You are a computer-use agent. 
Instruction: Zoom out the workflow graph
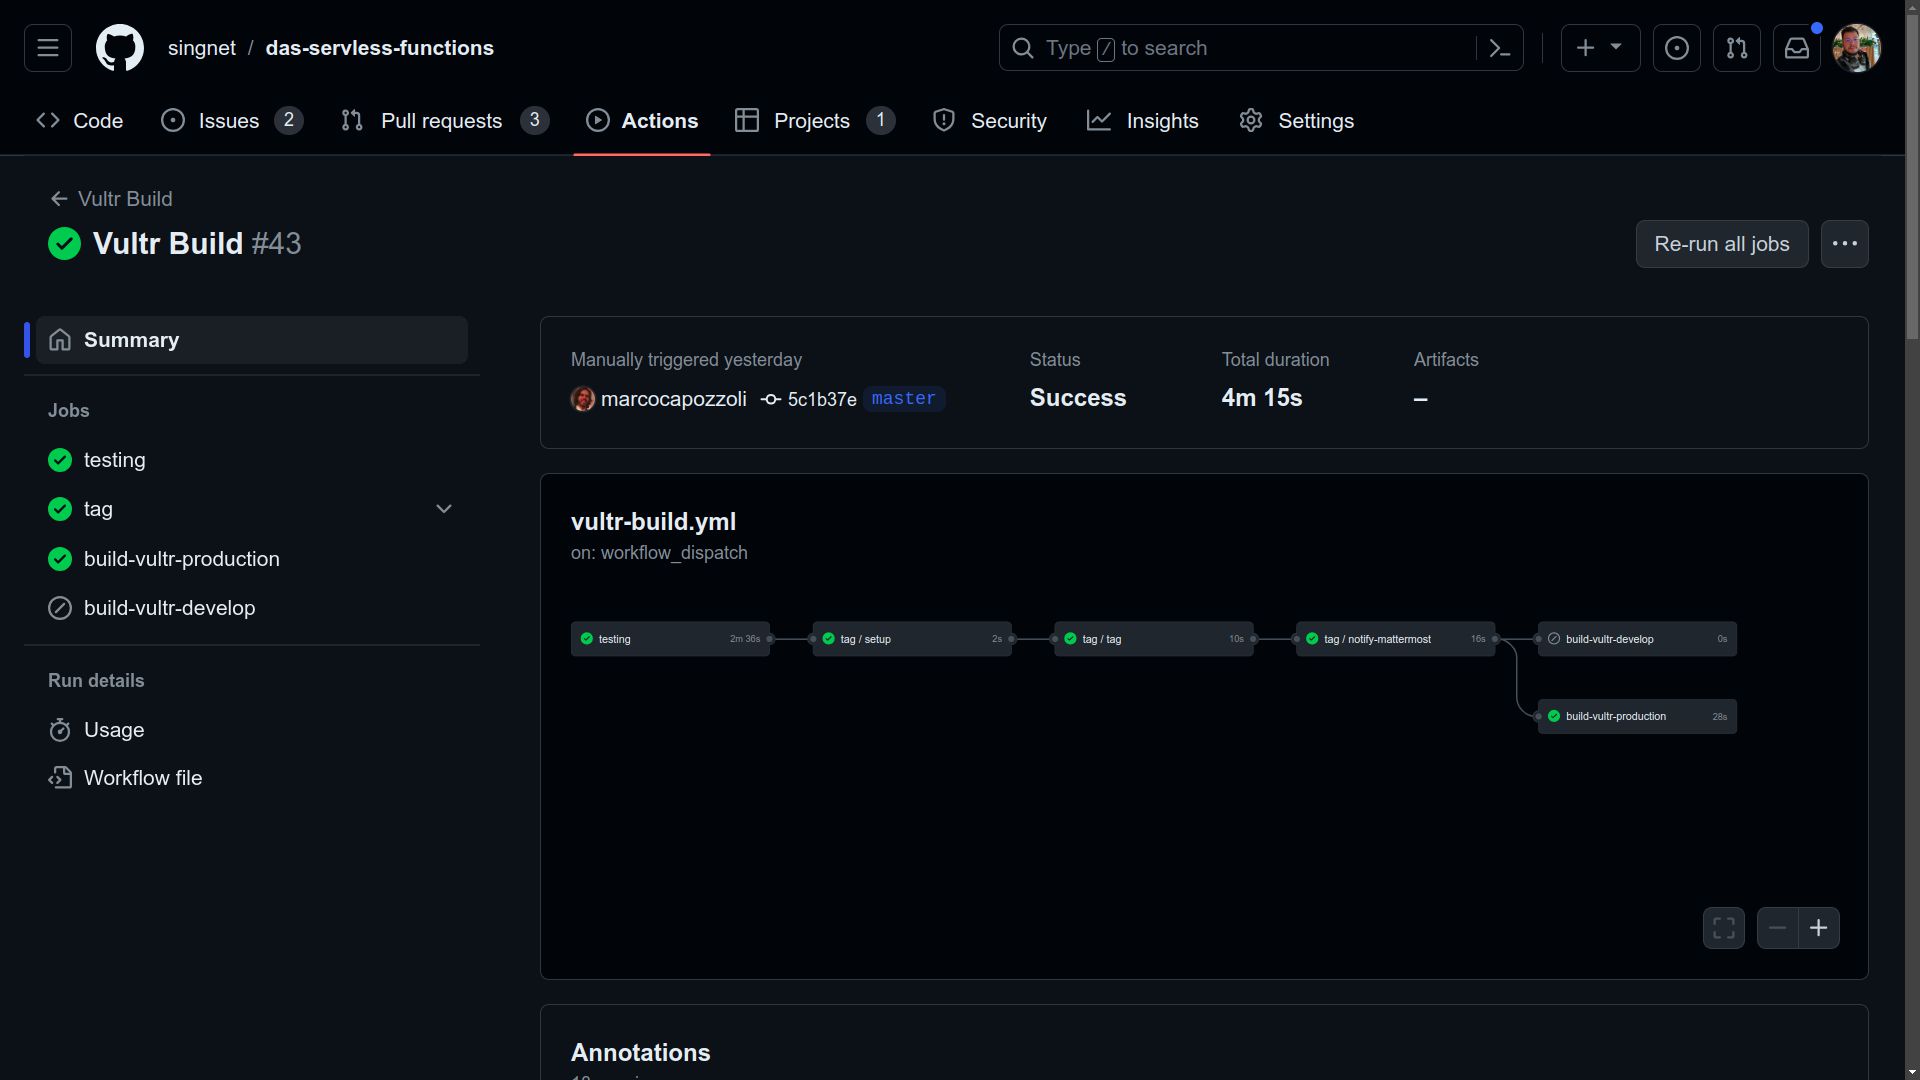tap(1777, 928)
